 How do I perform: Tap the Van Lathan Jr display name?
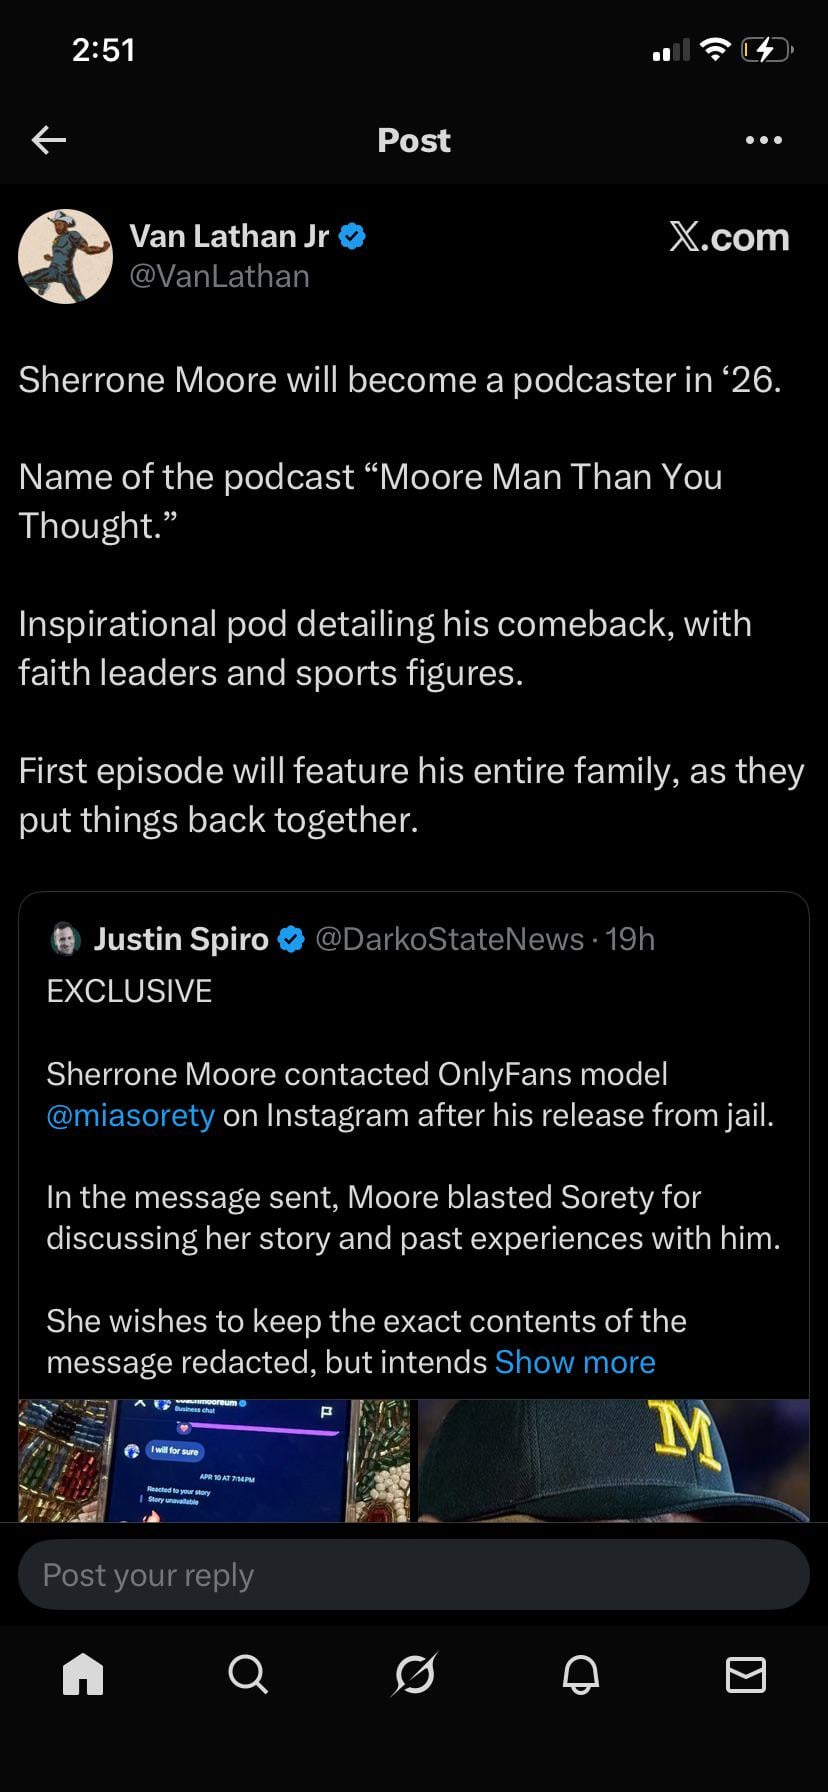click(x=229, y=236)
